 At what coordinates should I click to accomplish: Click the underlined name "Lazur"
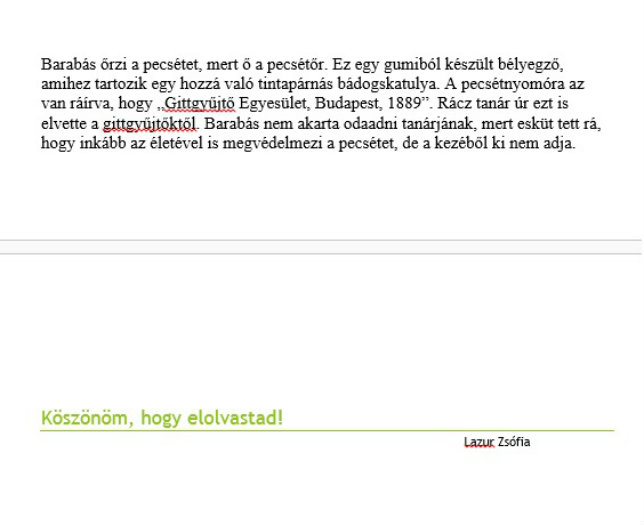[x=479, y=442]
